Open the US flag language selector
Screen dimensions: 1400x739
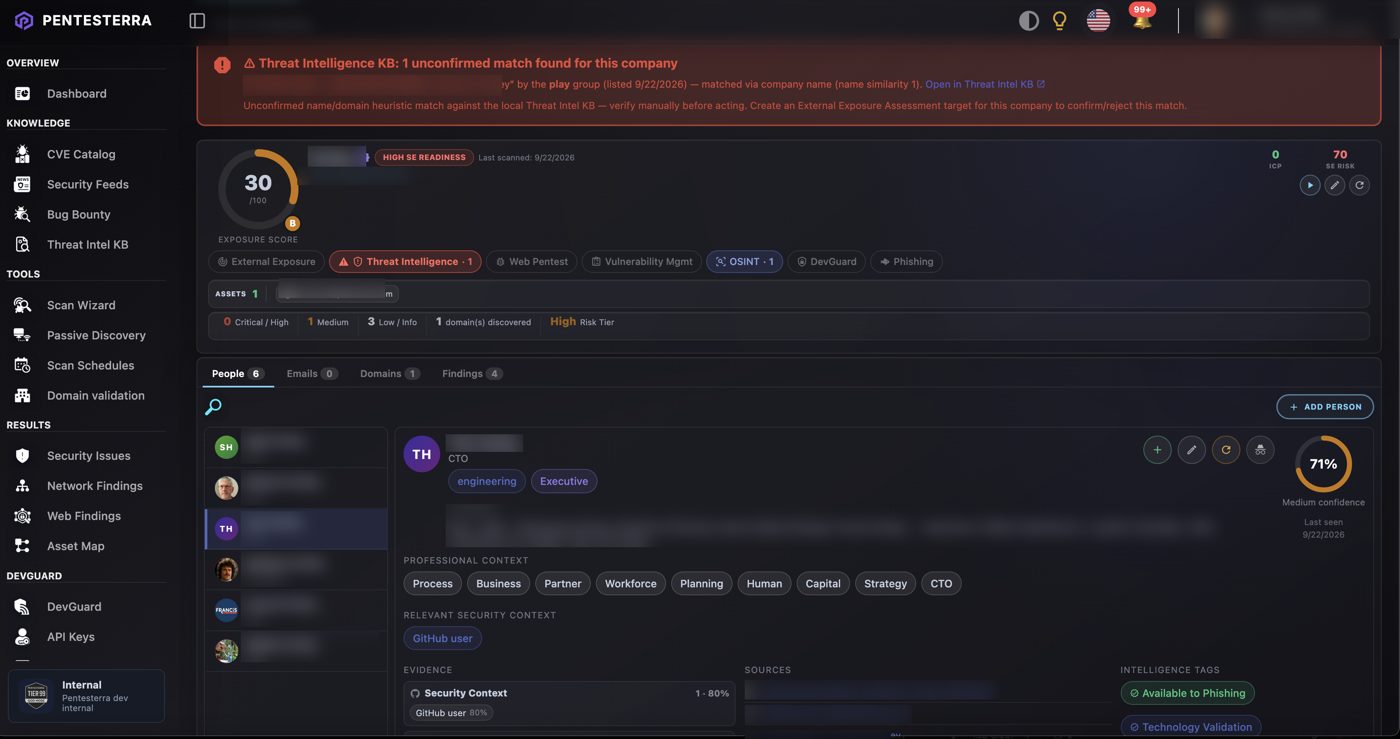tap(1098, 20)
